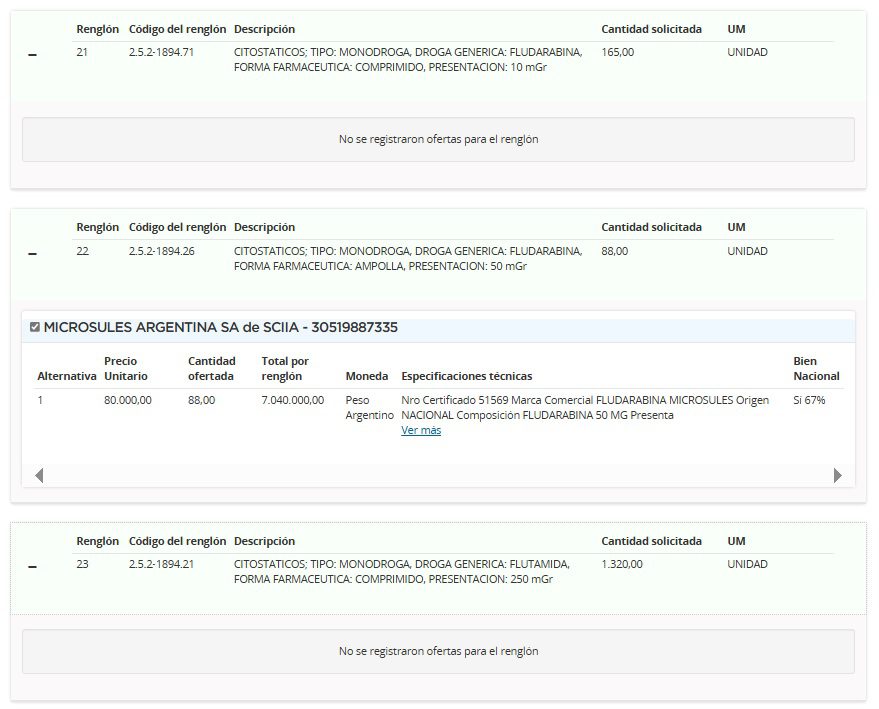The image size is (879, 709).
Task: Click the right scroll arrow in offer table
Action: click(x=837, y=475)
